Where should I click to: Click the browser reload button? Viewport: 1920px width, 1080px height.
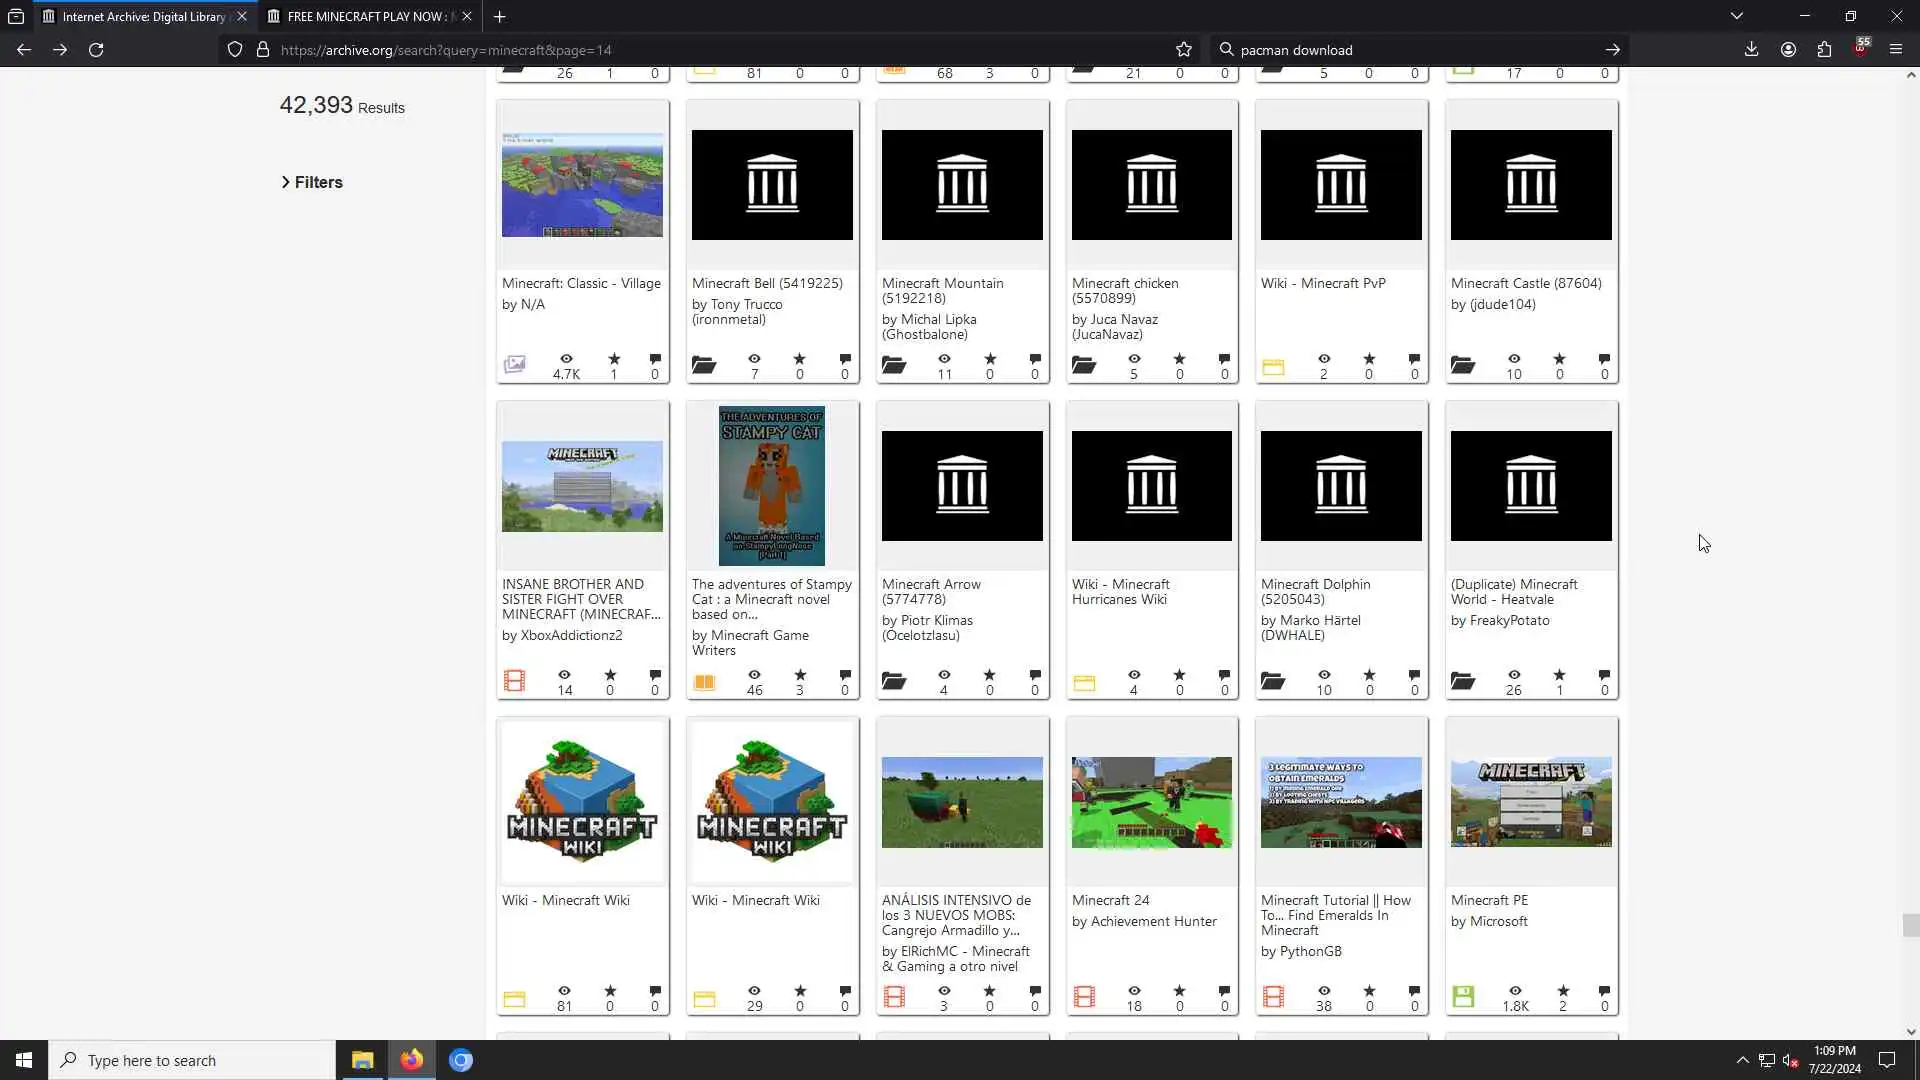pyautogui.click(x=96, y=50)
